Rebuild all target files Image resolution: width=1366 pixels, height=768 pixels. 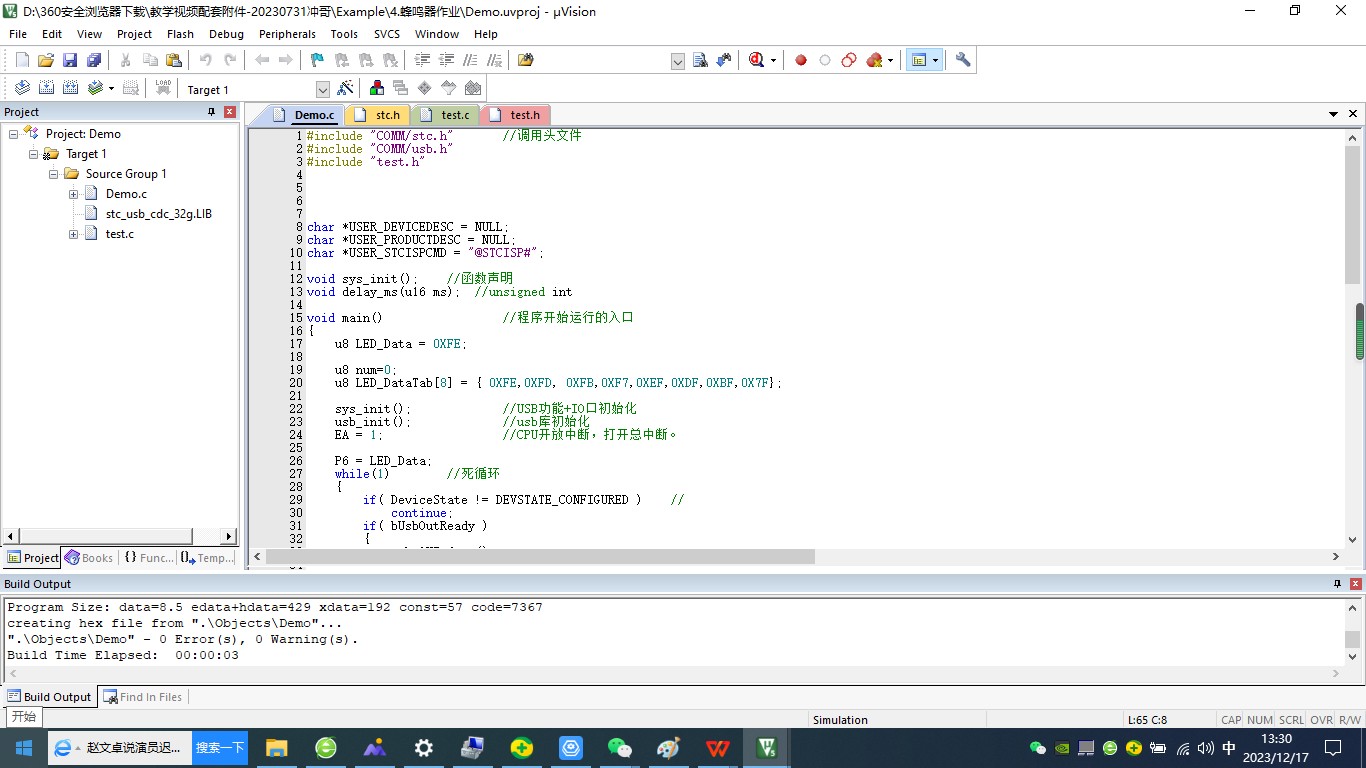pyautogui.click(x=70, y=88)
